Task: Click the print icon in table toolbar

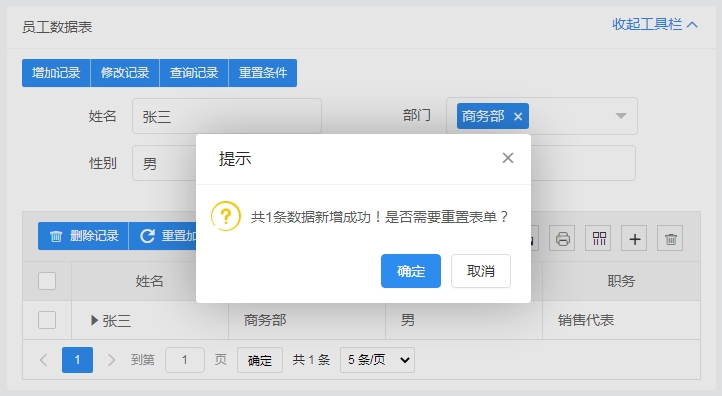Action: coord(562,239)
